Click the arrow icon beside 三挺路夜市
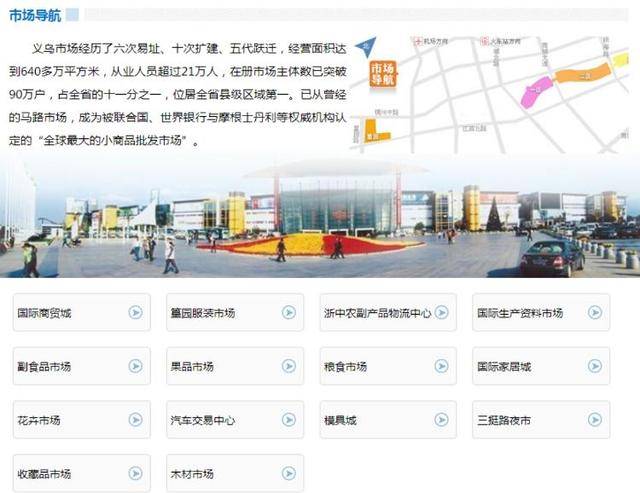 [x=595, y=420]
